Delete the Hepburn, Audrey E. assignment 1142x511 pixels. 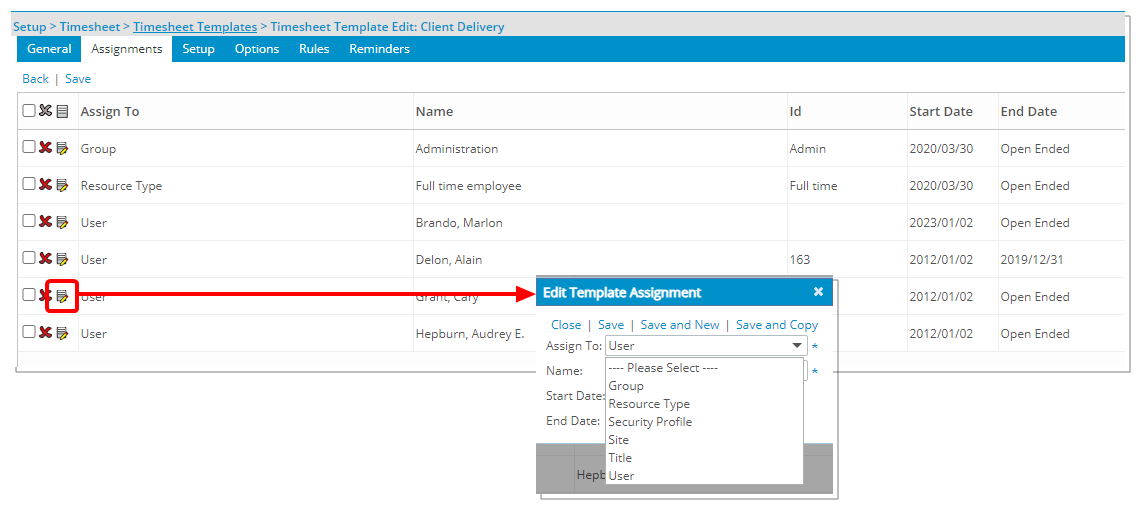45,333
